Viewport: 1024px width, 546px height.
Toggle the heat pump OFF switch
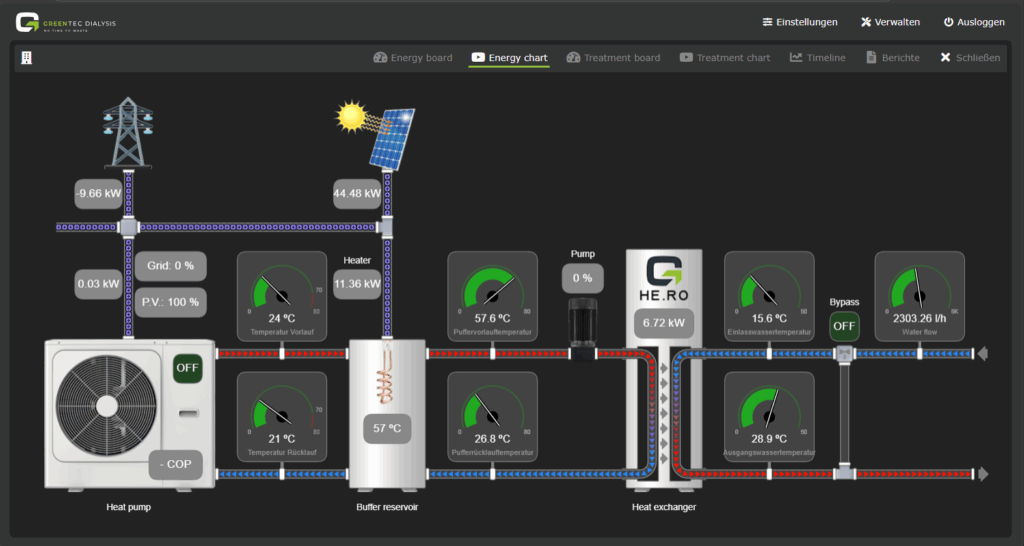(188, 367)
